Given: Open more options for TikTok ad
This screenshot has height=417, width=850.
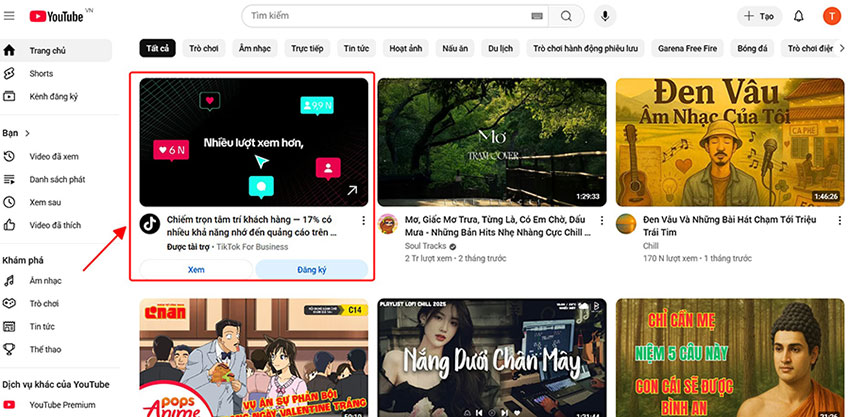Looking at the screenshot, I should point(363,221).
